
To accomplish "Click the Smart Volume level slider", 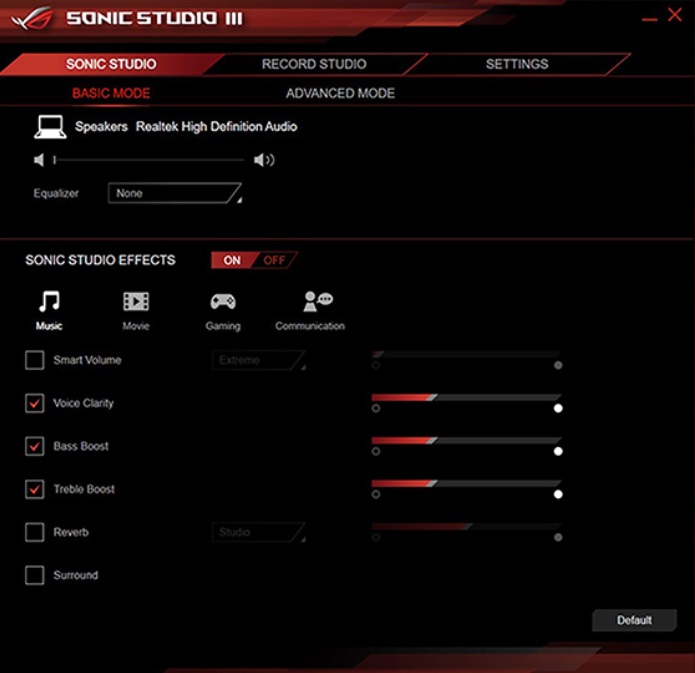I will point(467,355).
